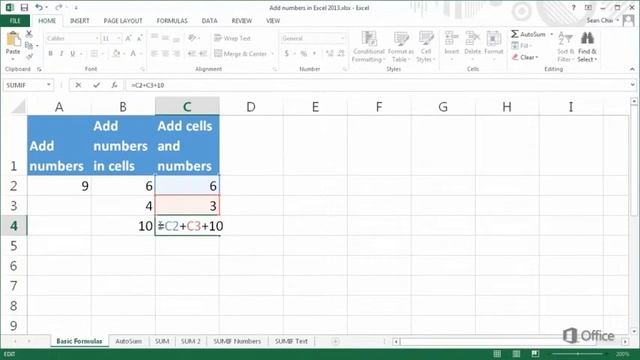Open the SUMIF Text worksheet tab
The image size is (640, 360).
click(x=291, y=341)
